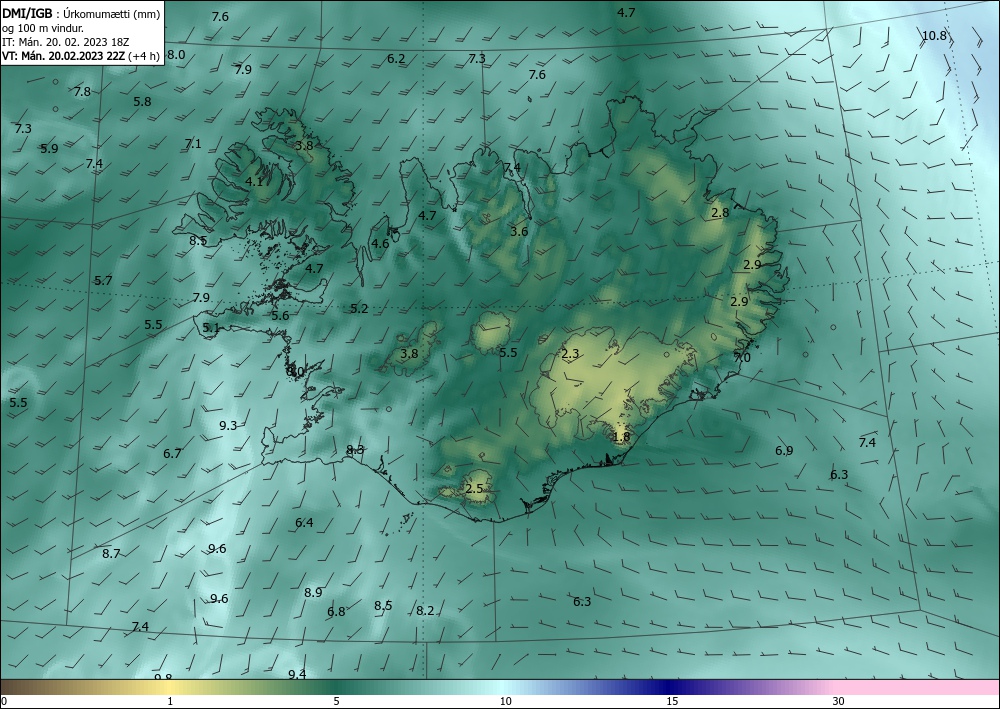Click the 'IT: Mán. 20. 02. 2023 18Z' line
Screen dimensions: 1000x709
66,42
